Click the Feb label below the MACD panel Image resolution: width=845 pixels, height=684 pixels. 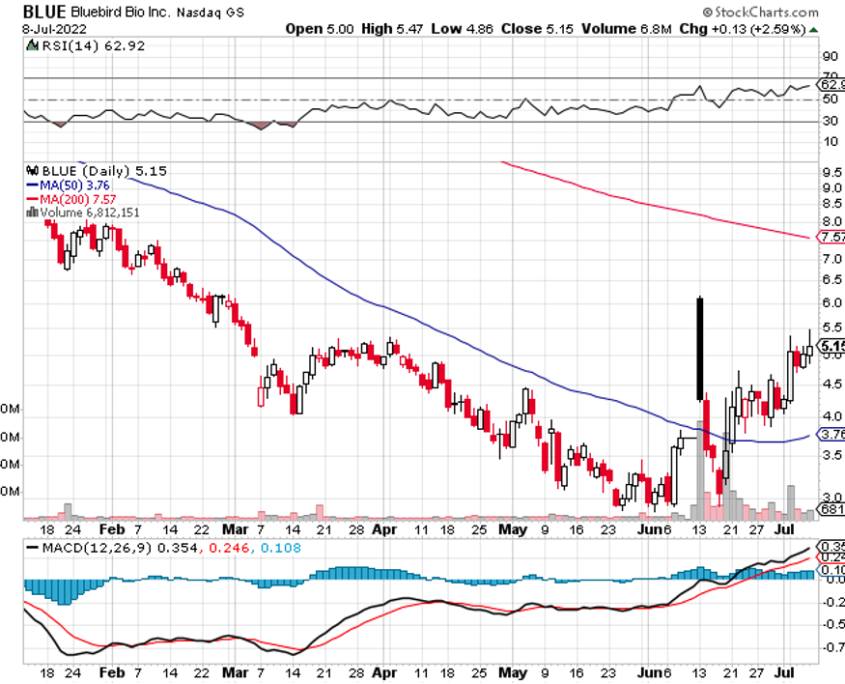(112, 673)
